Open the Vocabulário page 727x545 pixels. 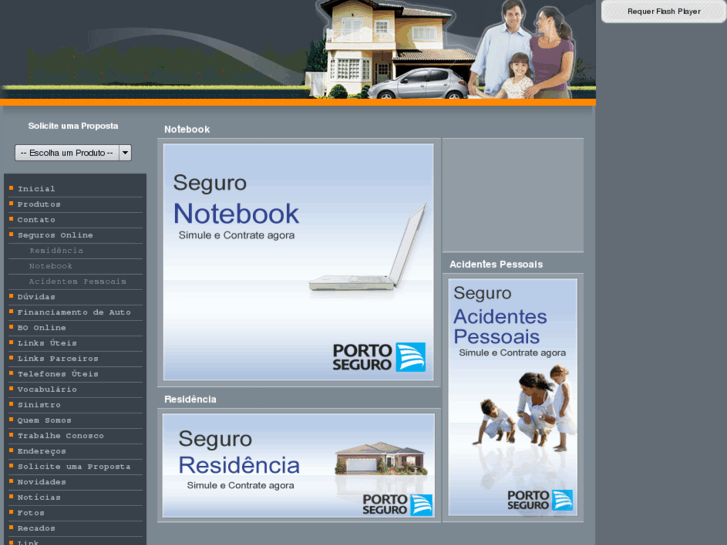pyautogui.click(x=47, y=389)
